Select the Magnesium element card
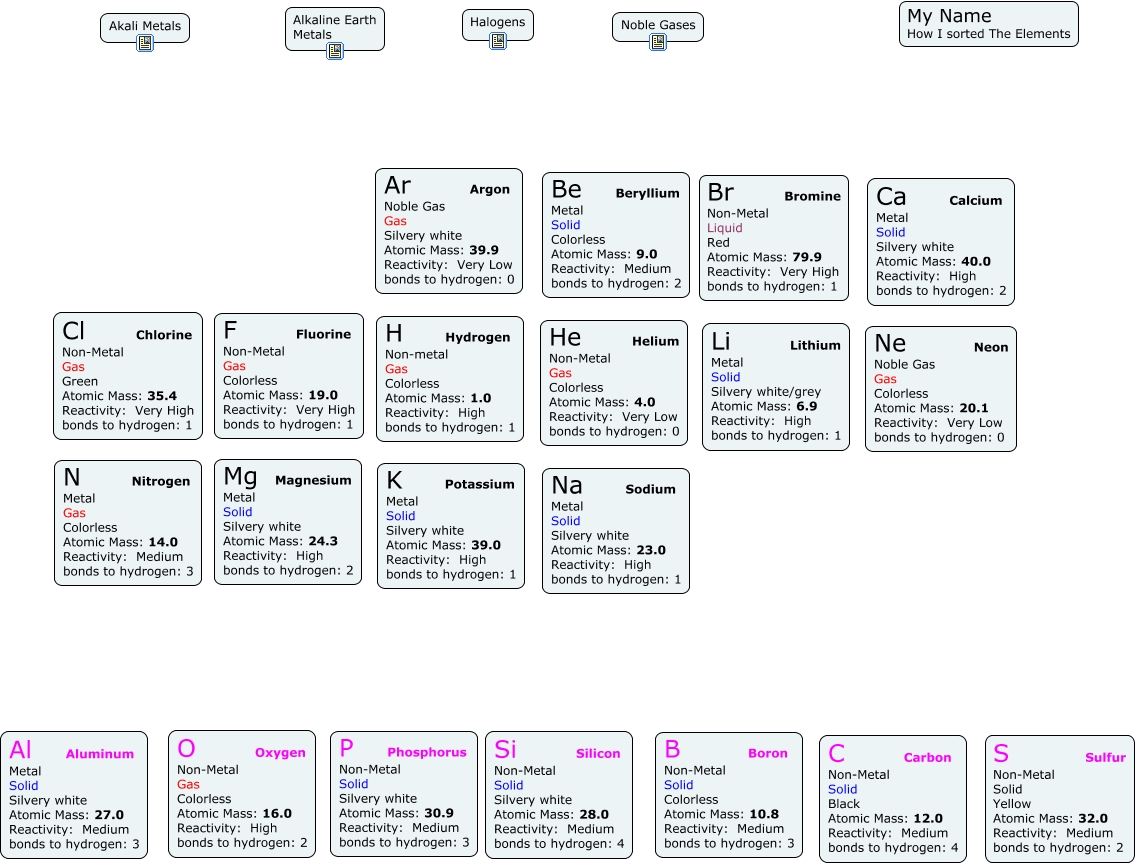Screen dimensions: 1137x864 click(287, 522)
